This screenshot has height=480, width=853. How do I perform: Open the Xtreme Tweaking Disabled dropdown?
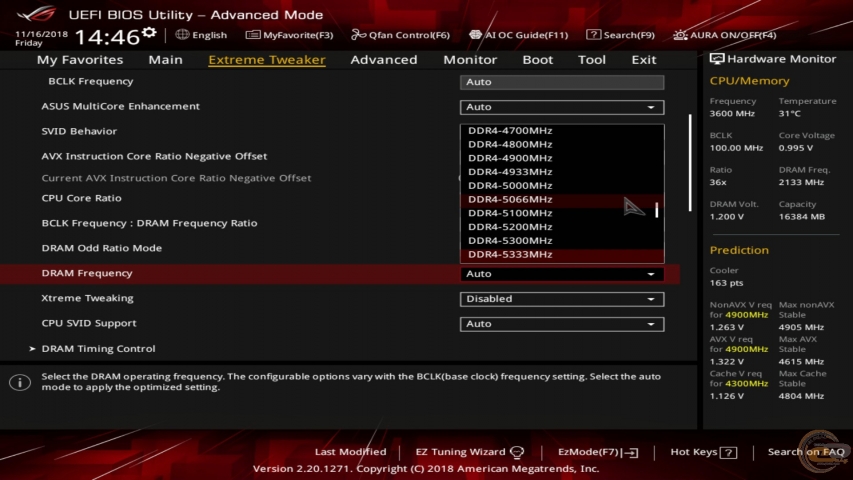(561, 299)
